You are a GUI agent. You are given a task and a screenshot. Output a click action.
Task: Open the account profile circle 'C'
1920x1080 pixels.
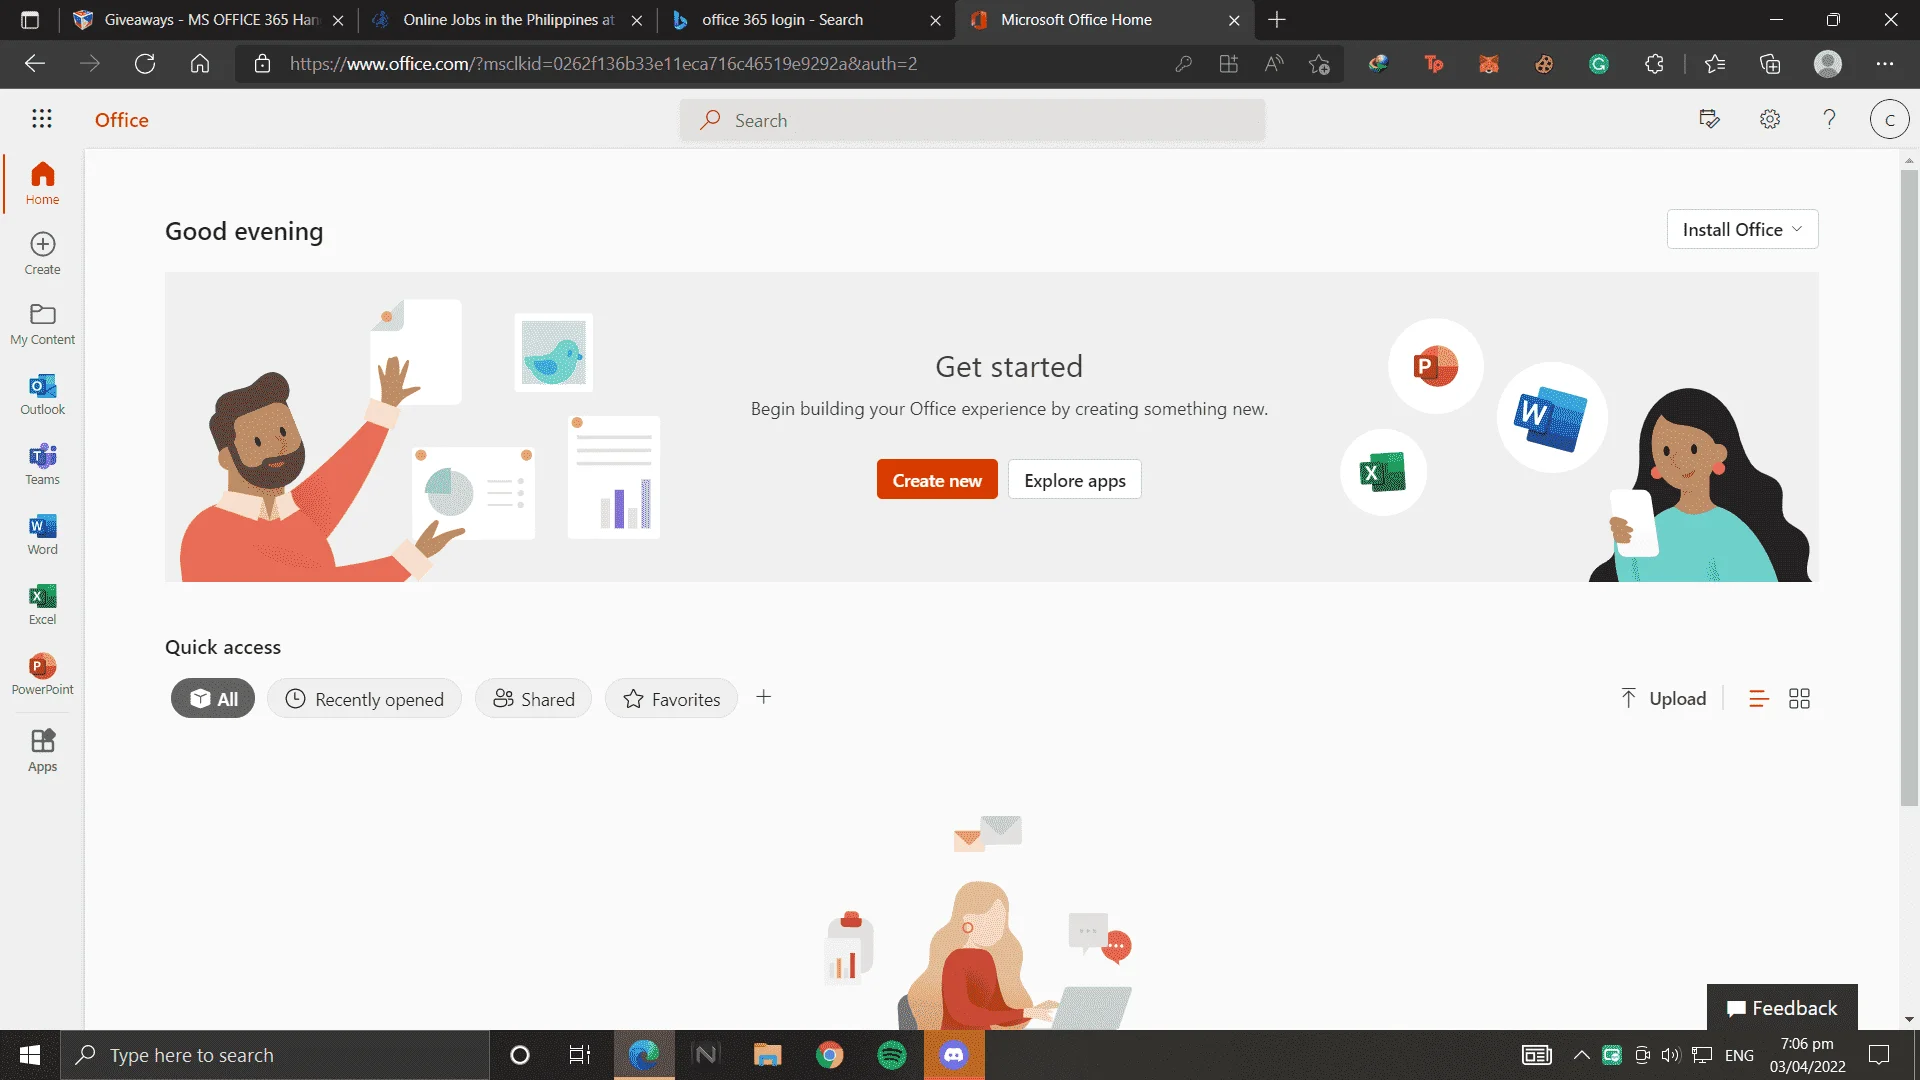pos(1889,119)
